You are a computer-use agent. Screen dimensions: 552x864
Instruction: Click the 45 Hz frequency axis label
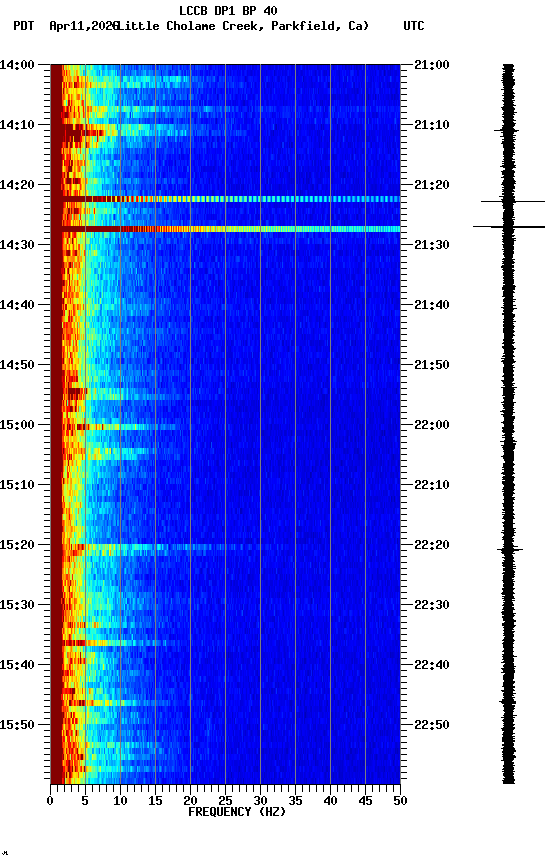(x=365, y=801)
